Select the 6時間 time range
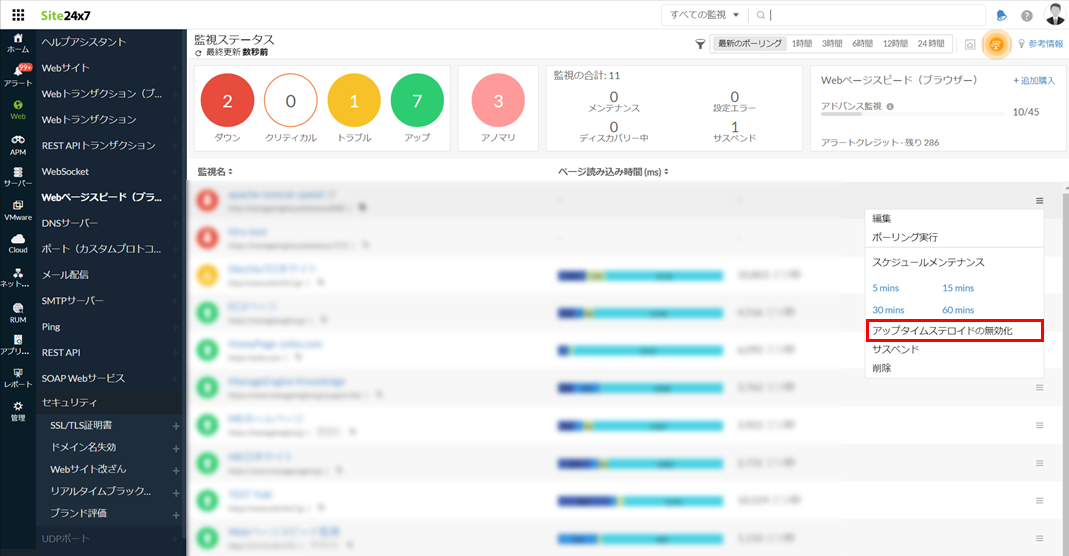This screenshot has height=556, width=1069. (862, 44)
